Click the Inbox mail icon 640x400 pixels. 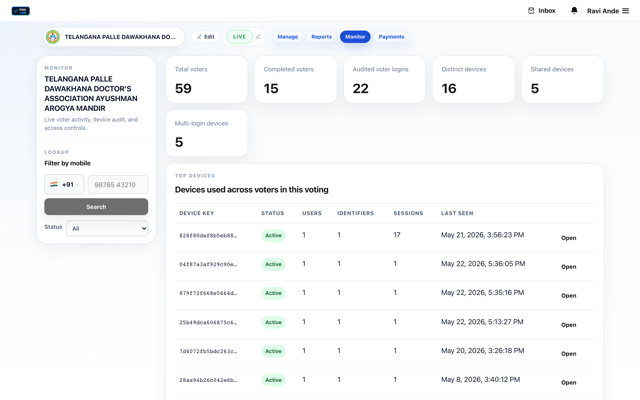click(531, 11)
